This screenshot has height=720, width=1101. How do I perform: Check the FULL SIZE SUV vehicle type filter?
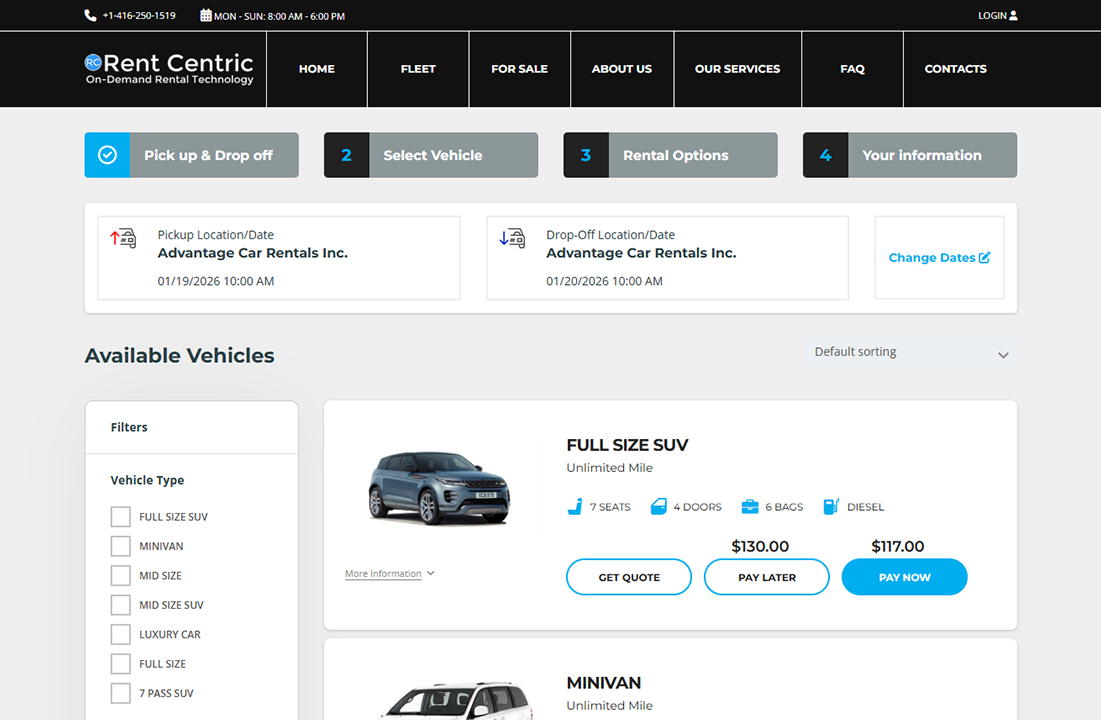(x=120, y=516)
